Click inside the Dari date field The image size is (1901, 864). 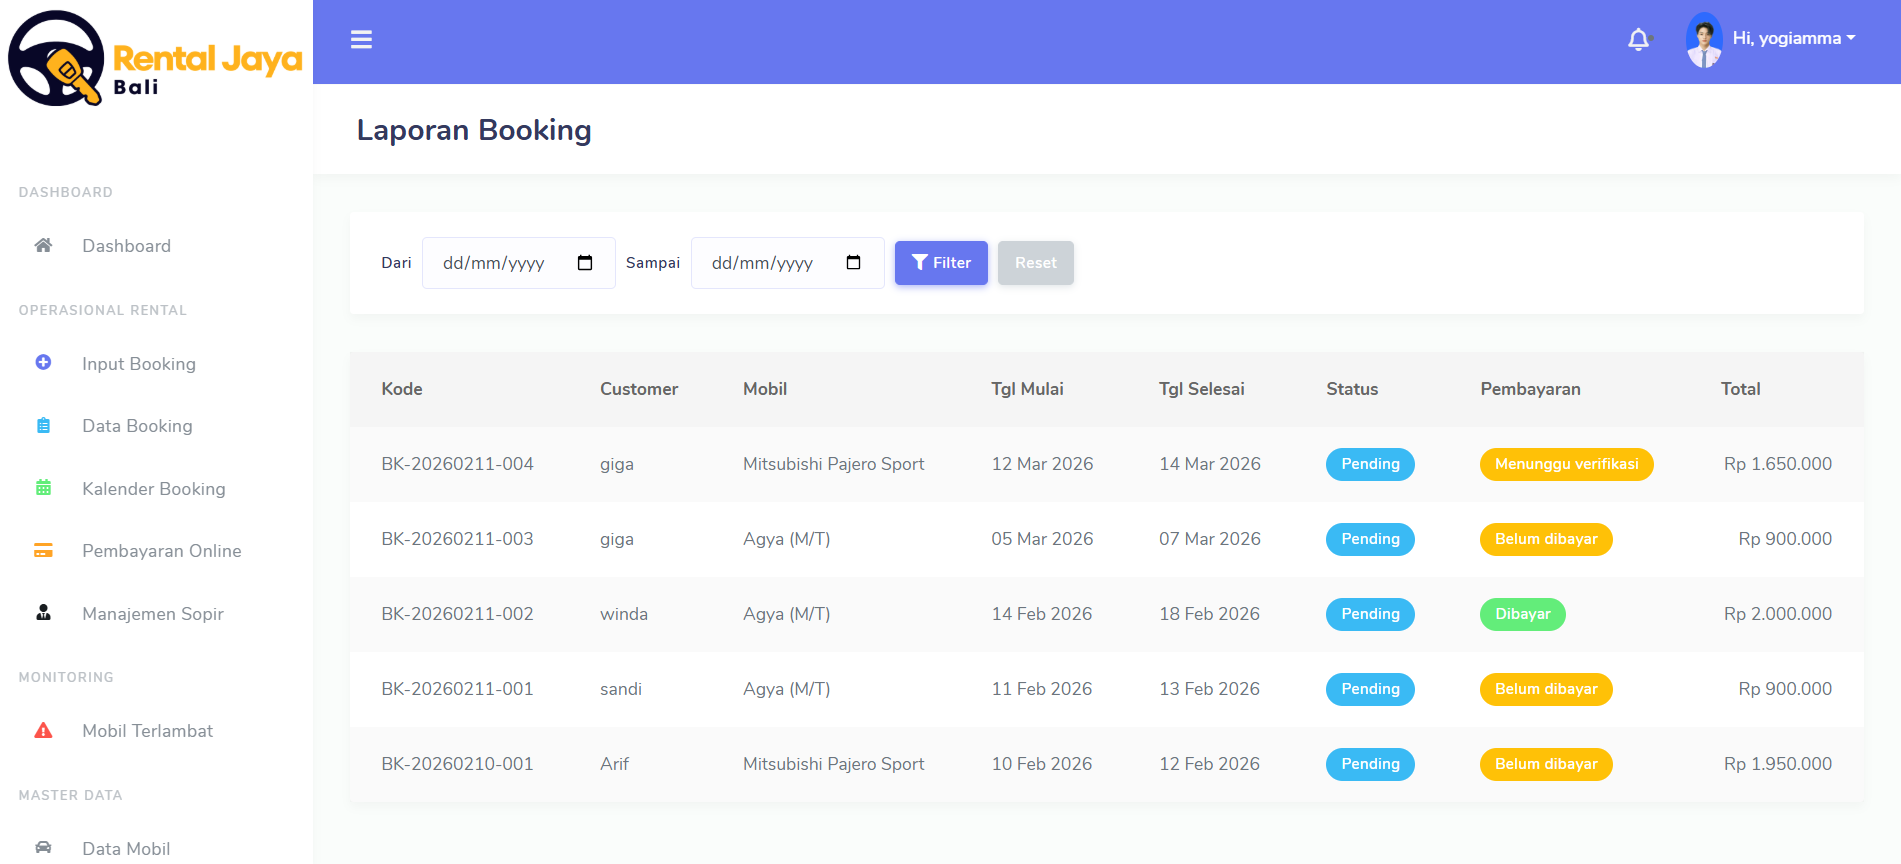(494, 263)
